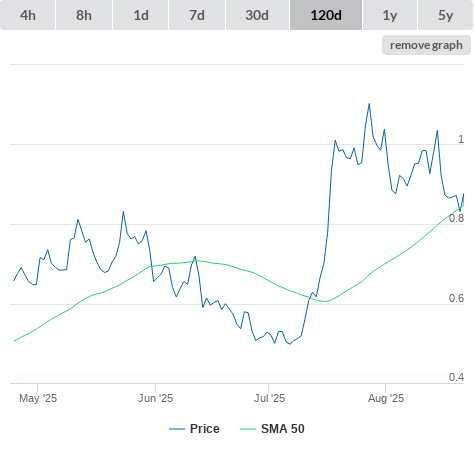
Task: Click the lowest price point in July
Action: [x=289, y=344]
